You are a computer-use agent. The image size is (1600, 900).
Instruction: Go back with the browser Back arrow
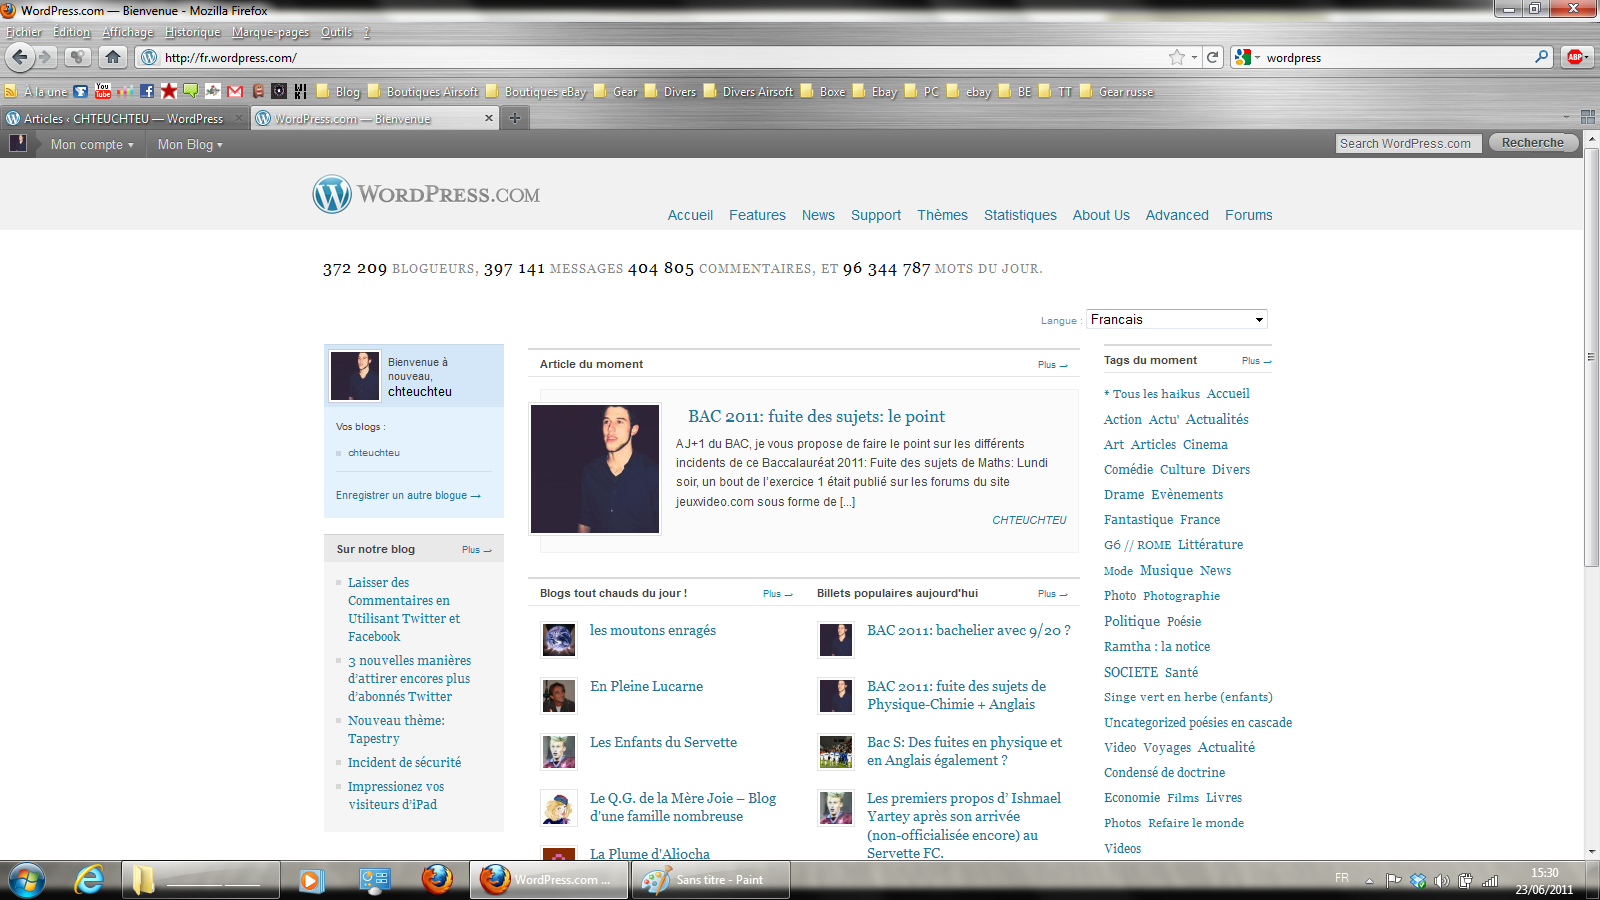click(21, 57)
